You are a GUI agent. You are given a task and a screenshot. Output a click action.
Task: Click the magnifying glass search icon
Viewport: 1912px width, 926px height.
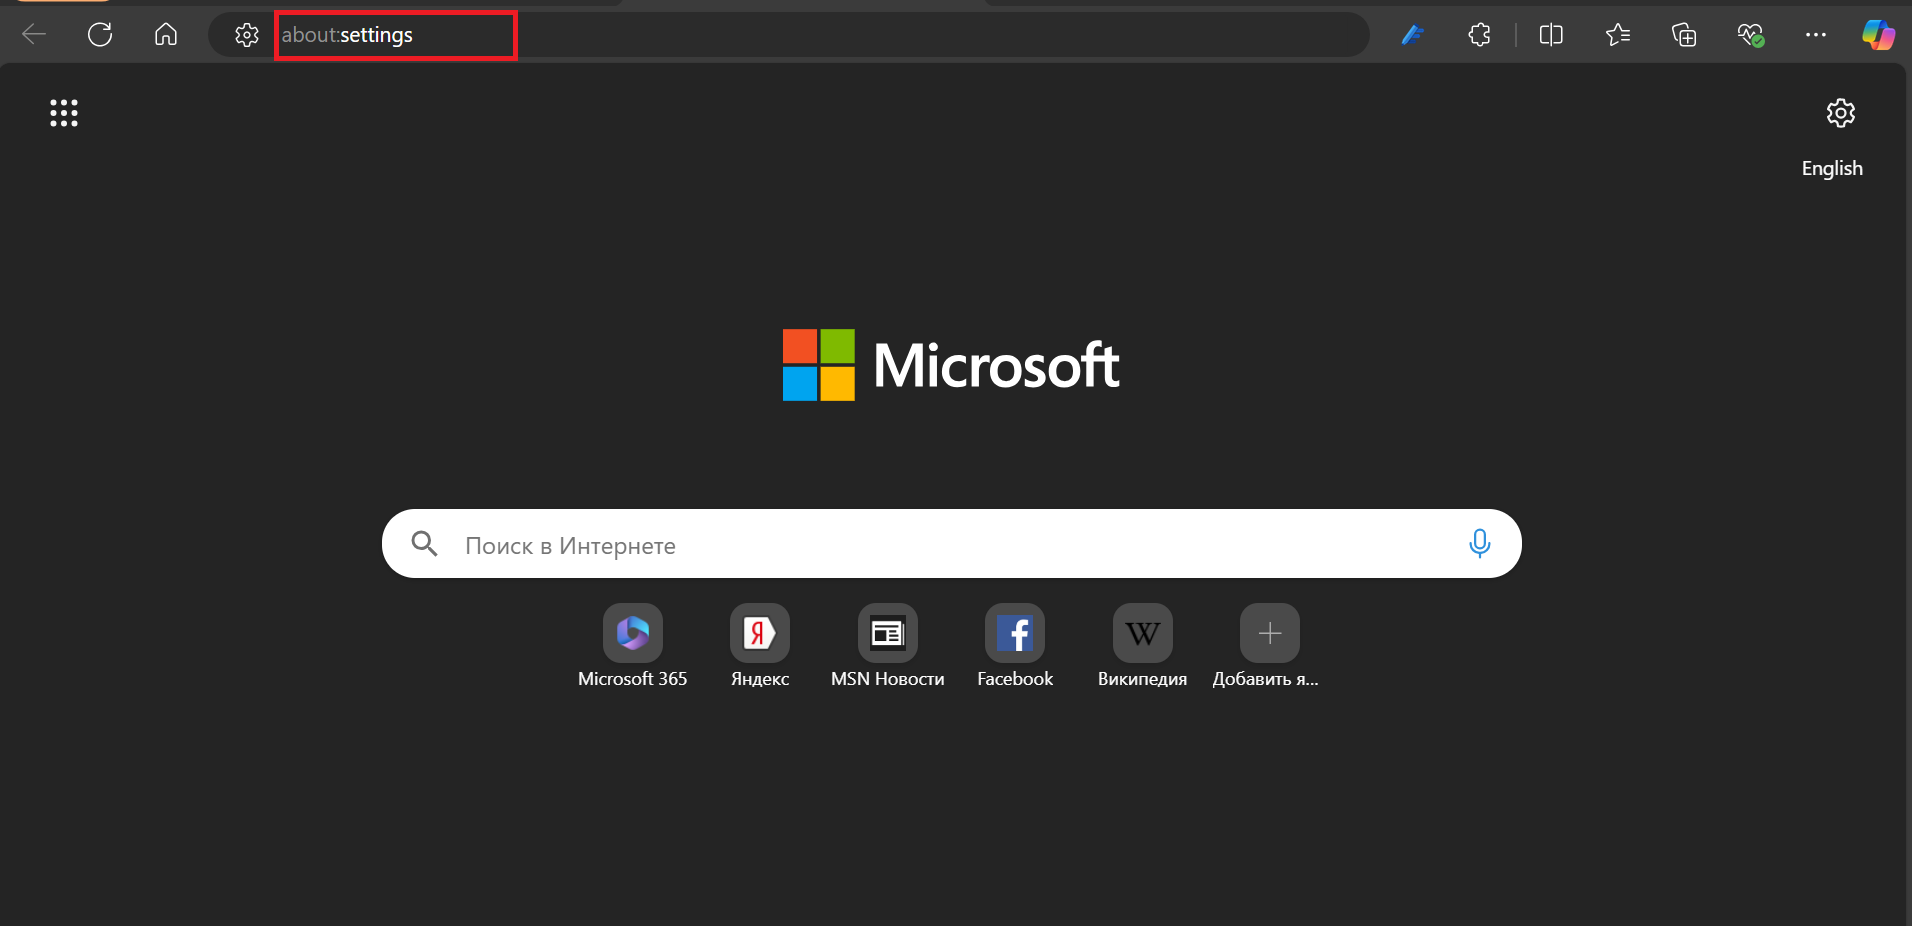[425, 544]
